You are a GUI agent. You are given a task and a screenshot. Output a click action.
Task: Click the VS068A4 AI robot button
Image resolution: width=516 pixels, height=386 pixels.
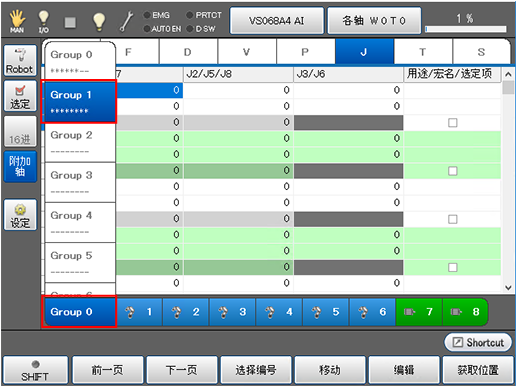277,21
